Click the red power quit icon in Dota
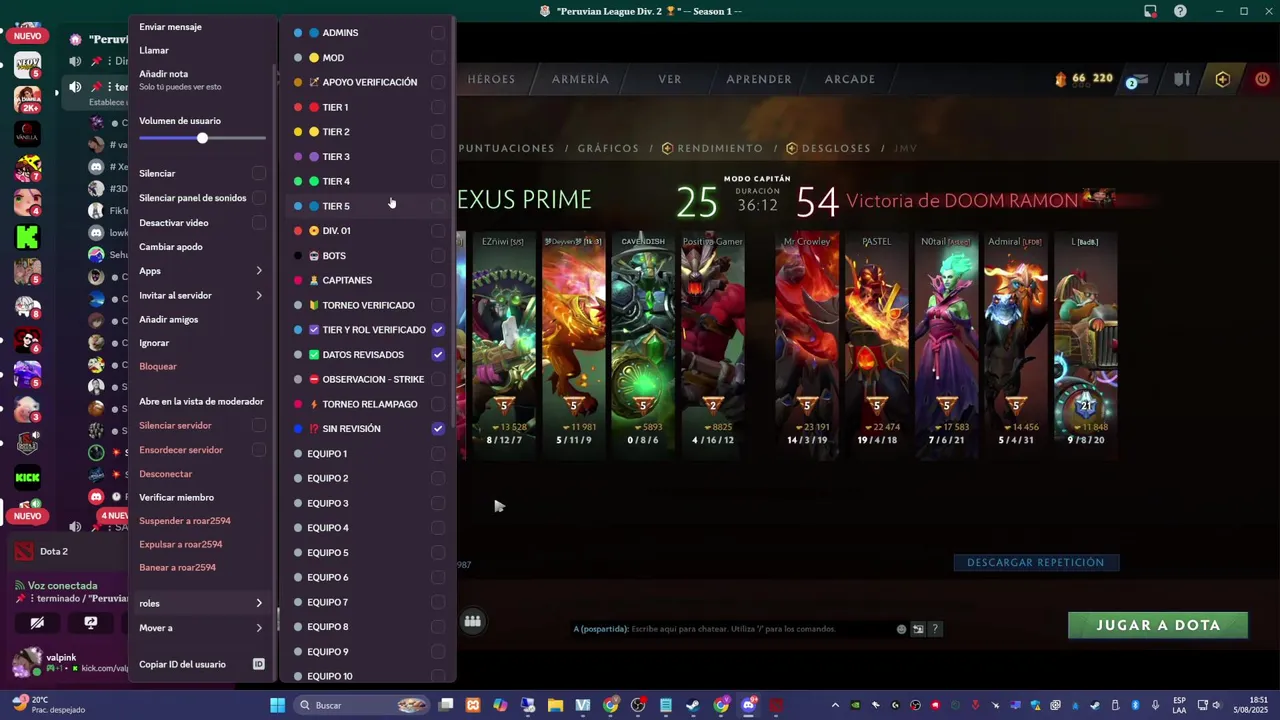Viewport: 1280px width, 720px height. point(1262,79)
